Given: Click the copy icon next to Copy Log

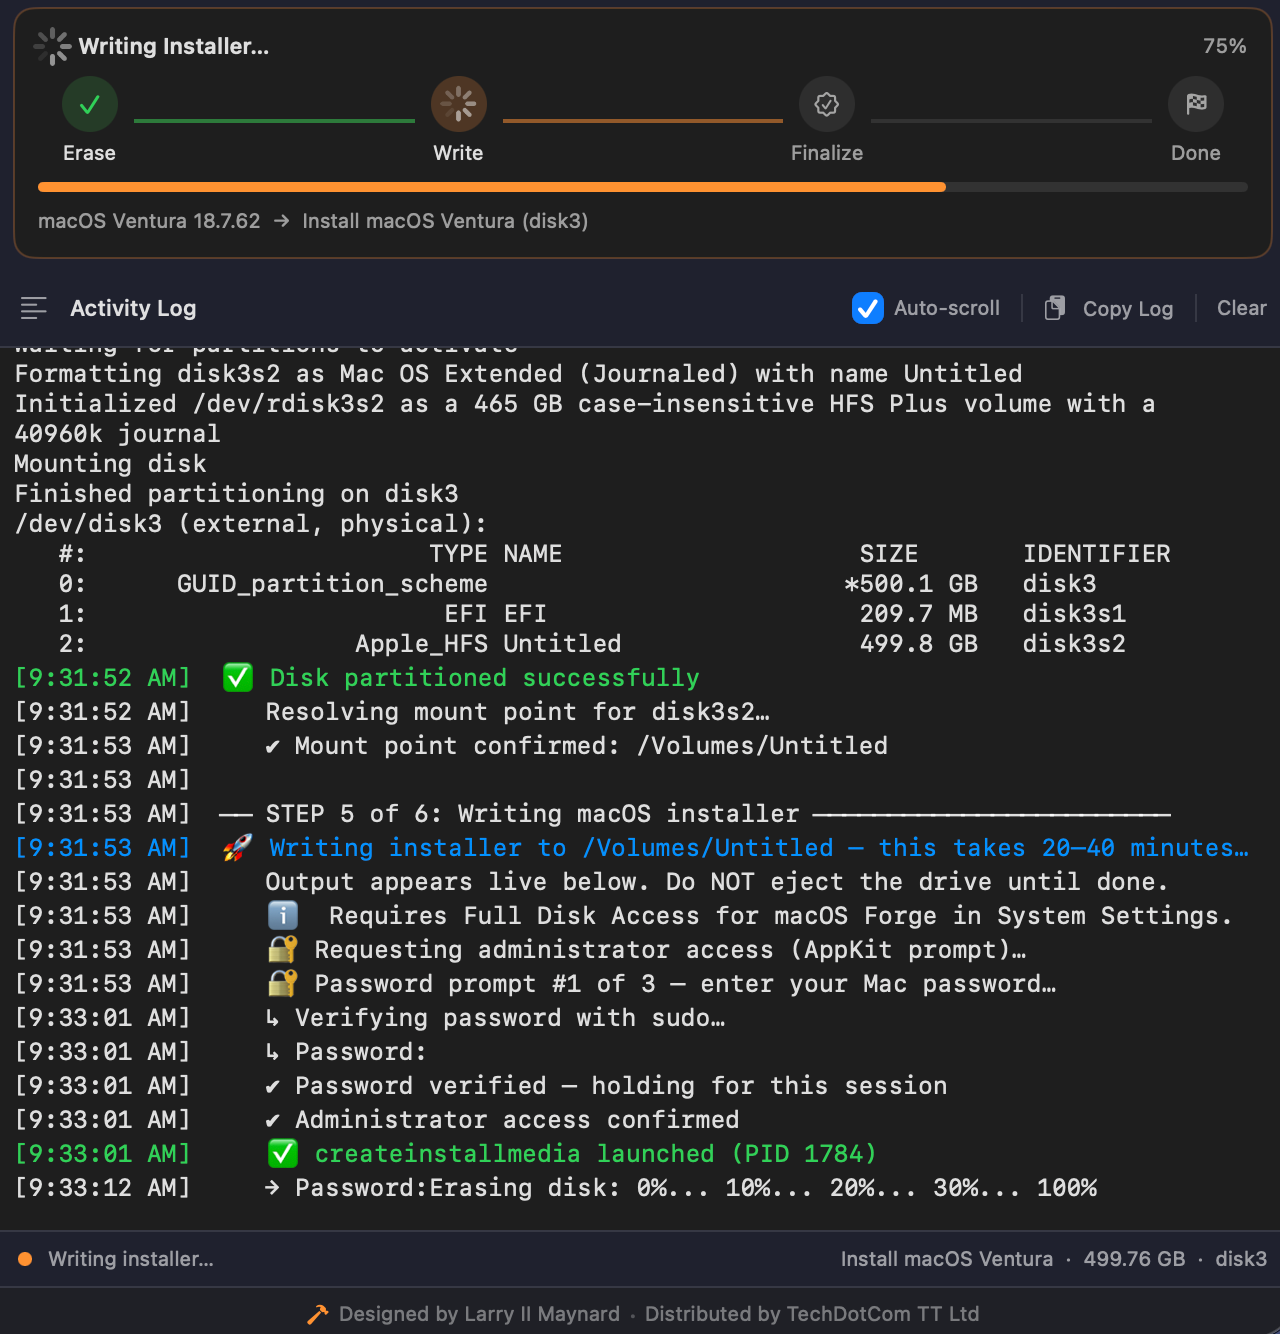Looking at the screenshot, I should pyautogui.click(x=1054, y=308).
